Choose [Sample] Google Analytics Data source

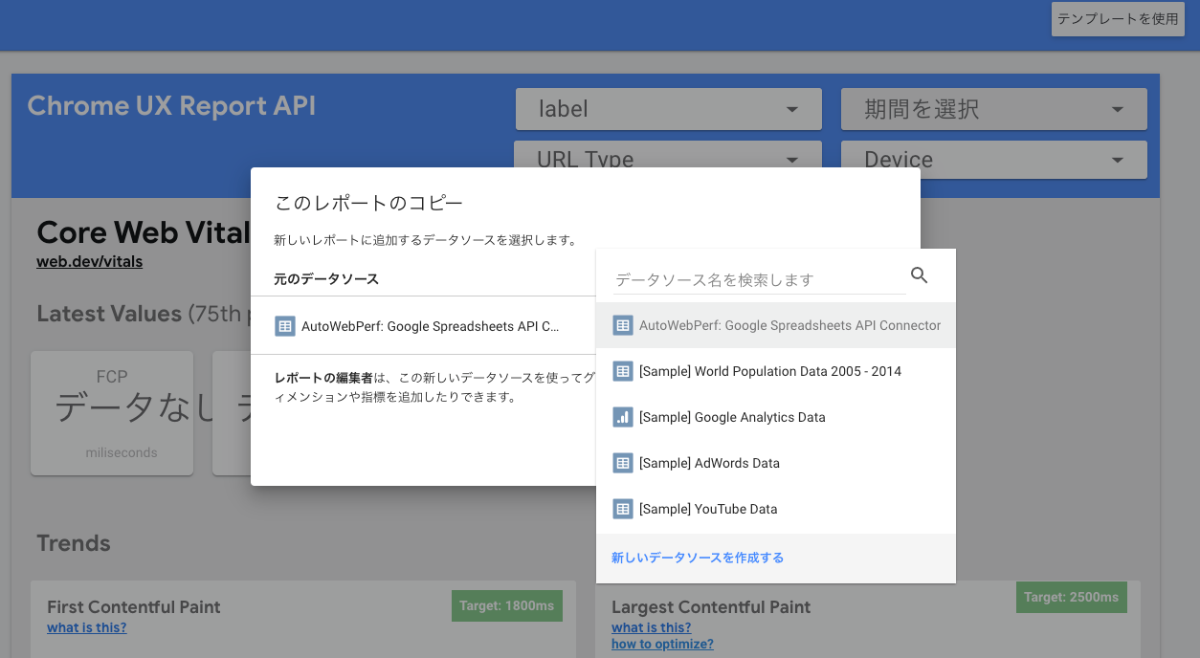[x=776, y=417]
